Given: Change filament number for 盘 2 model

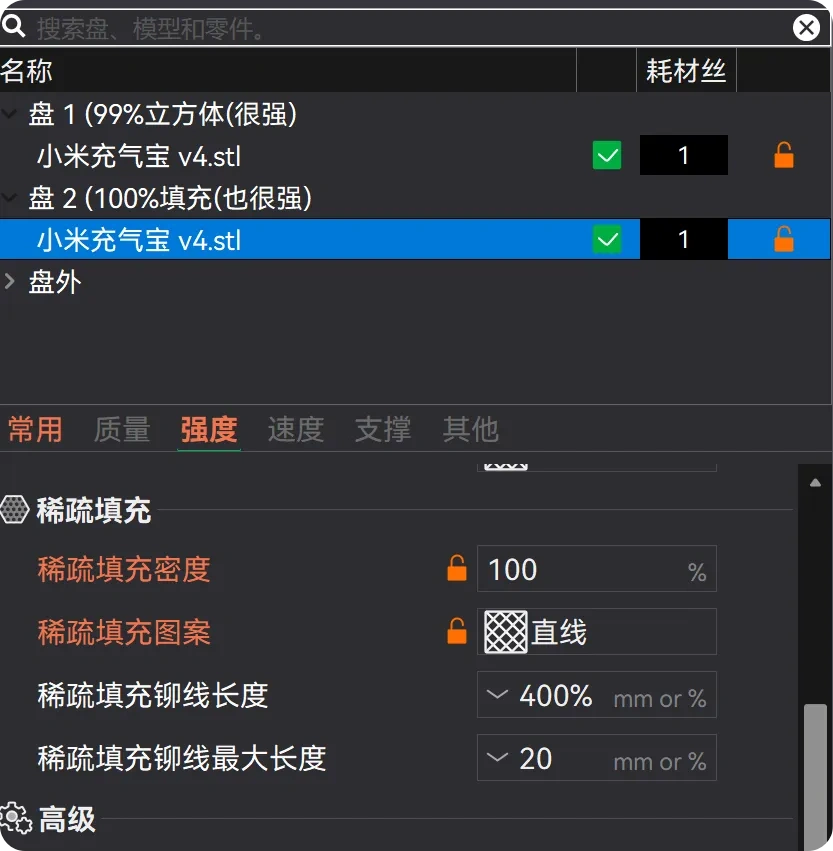Looking at the screenshot, I should click(x=684, y=239).
